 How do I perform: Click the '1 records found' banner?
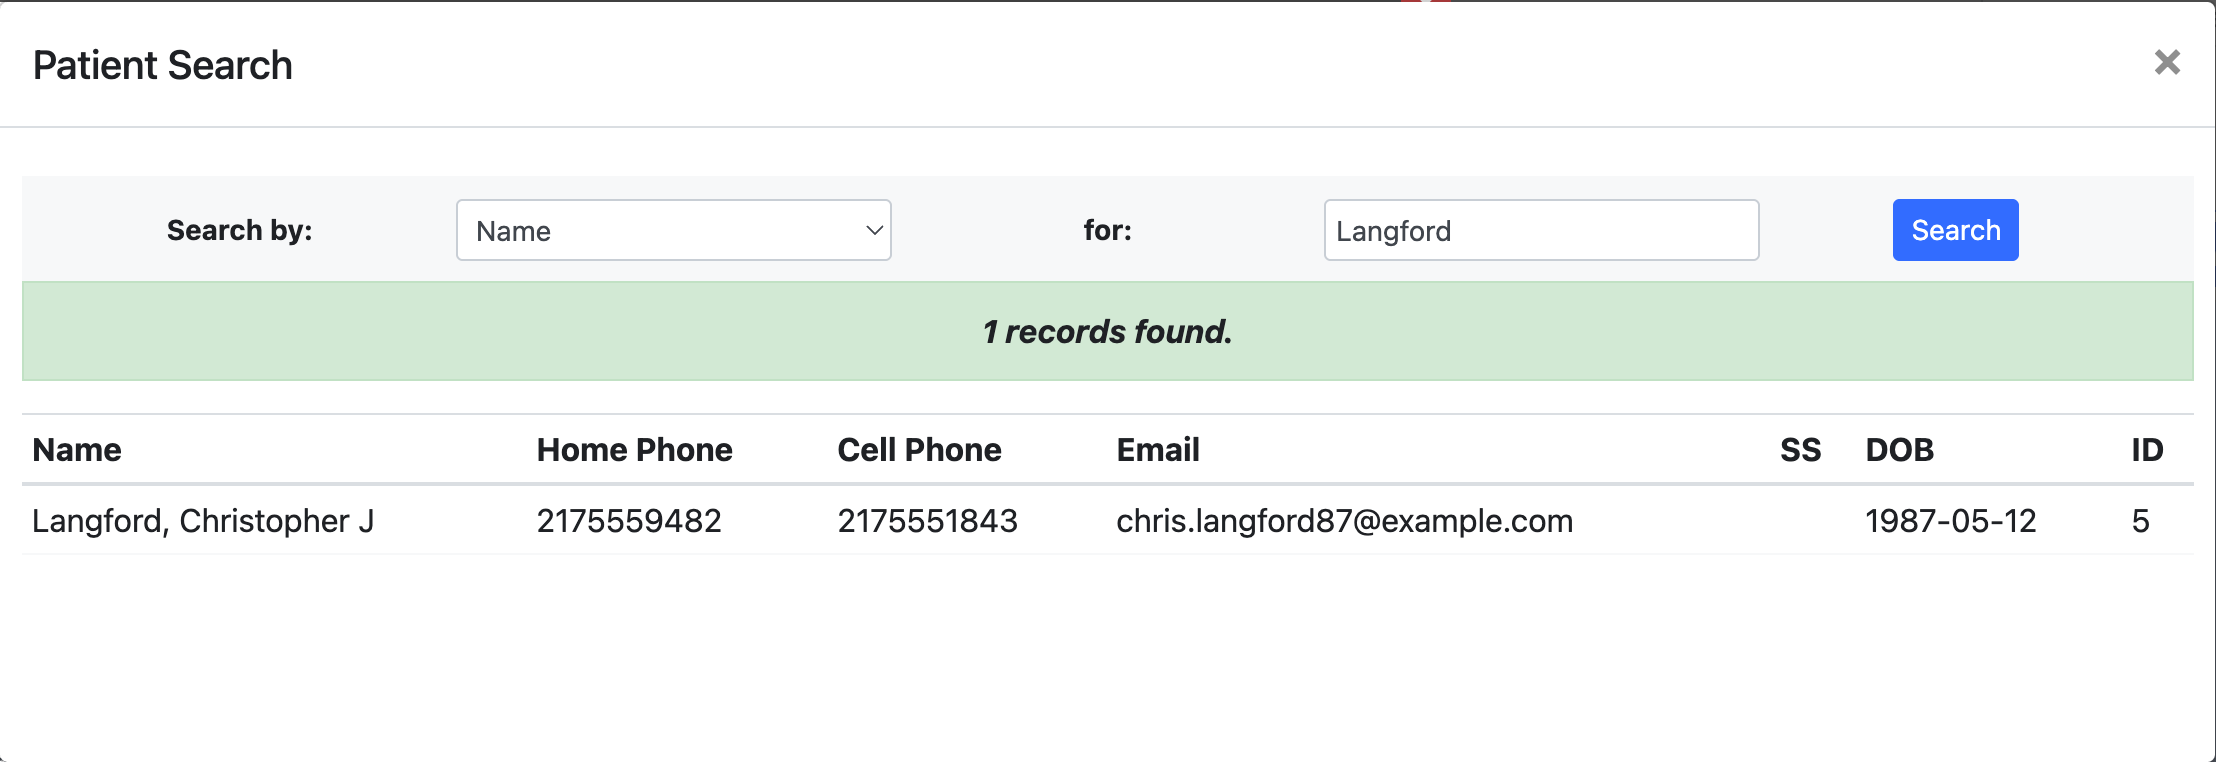[x=1107, y=331]
